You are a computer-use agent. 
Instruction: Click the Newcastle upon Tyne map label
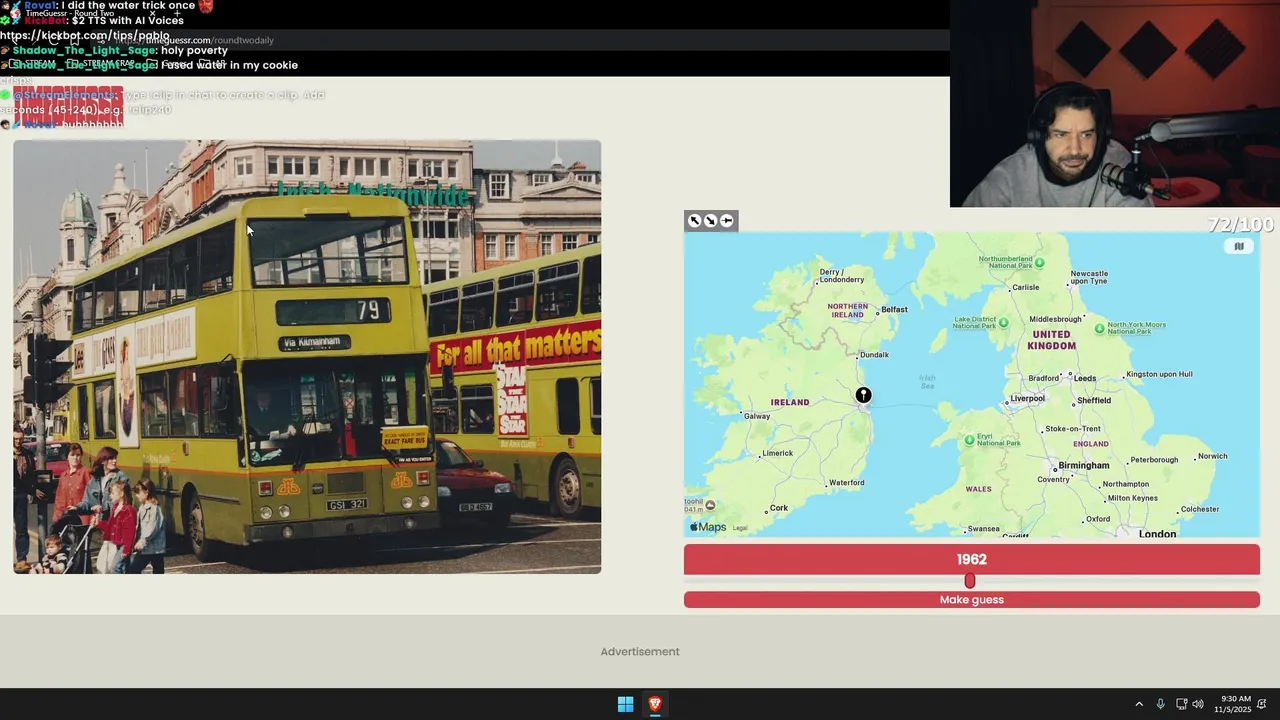click(1089, 277)
